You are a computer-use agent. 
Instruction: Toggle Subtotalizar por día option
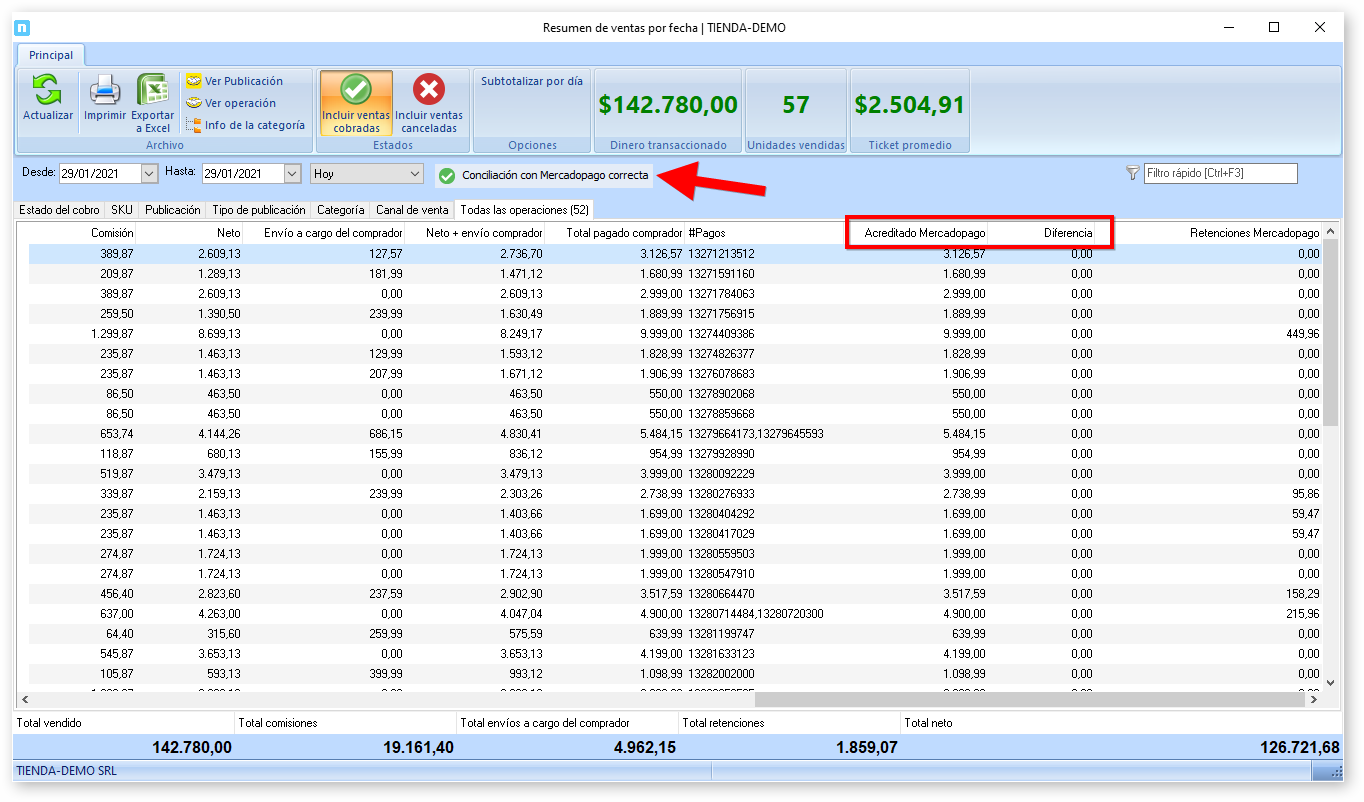coord(531,82)
